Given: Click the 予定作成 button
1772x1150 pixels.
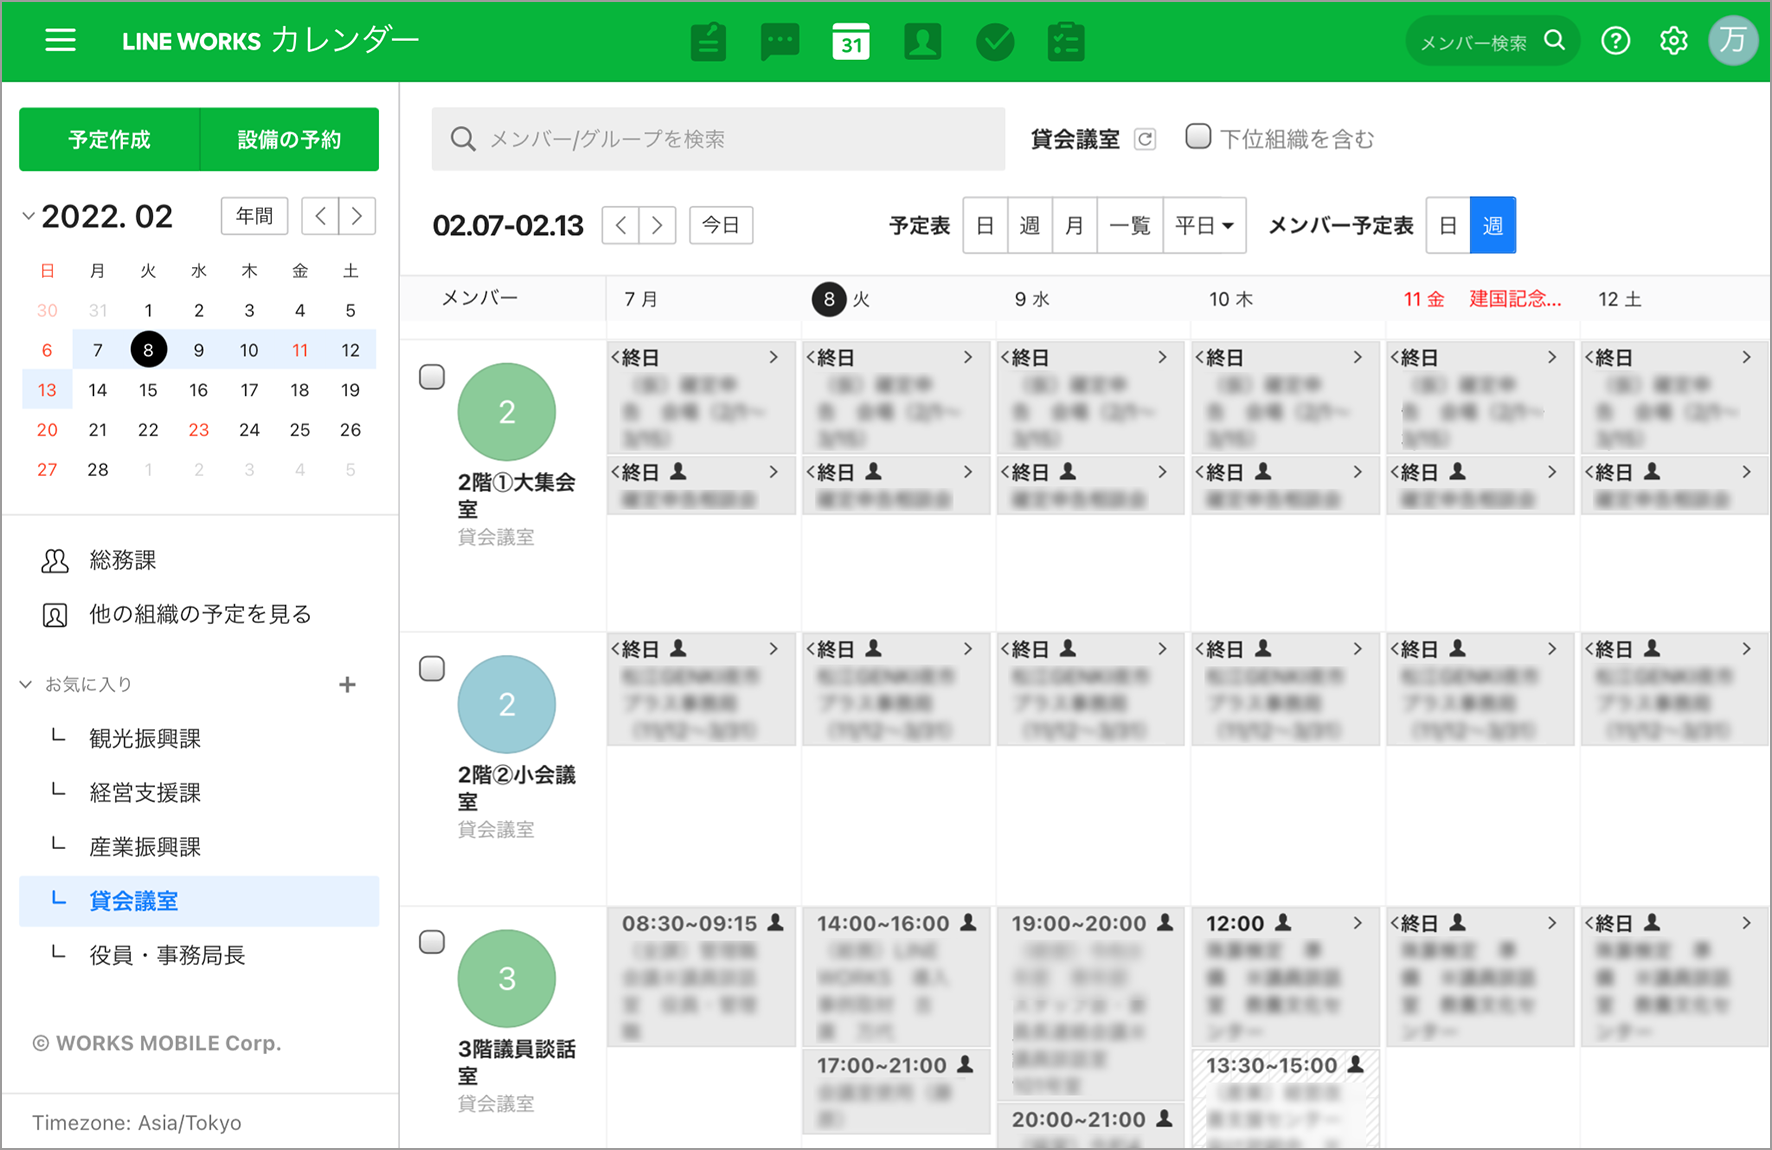Looking at the screenshot, I should tap(110, 140).
